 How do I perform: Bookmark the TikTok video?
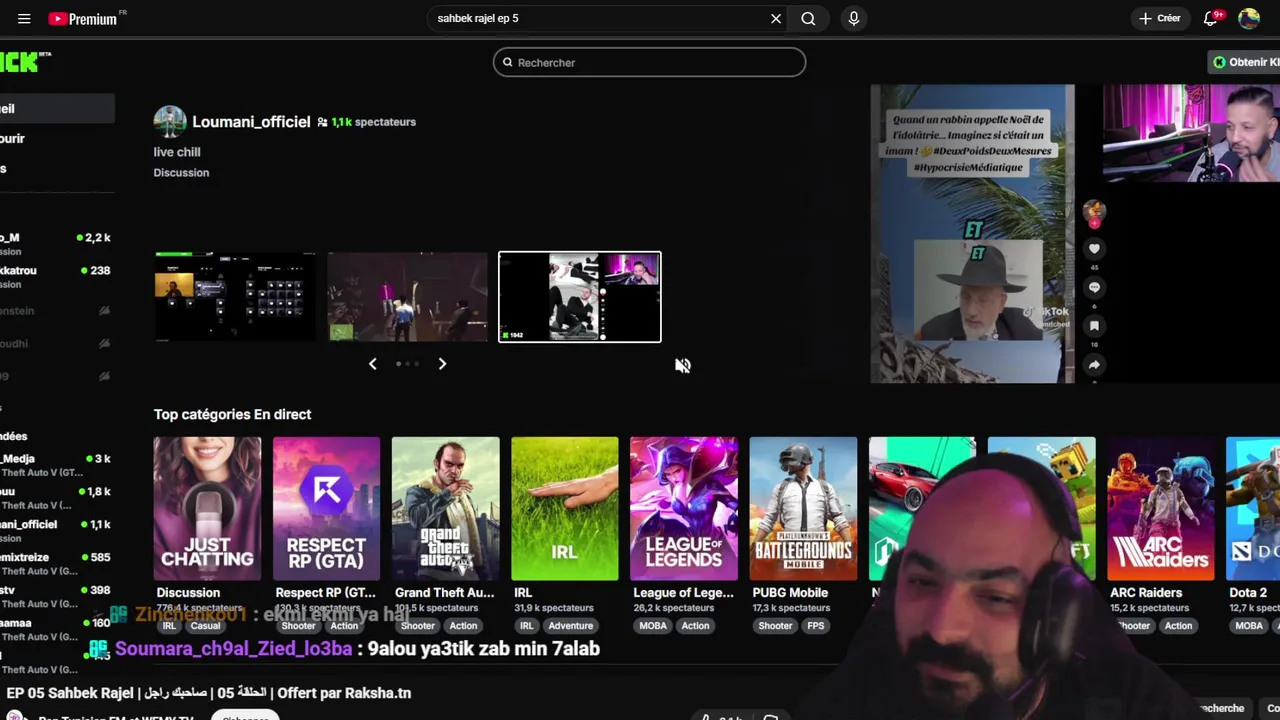coord(1094,326)
